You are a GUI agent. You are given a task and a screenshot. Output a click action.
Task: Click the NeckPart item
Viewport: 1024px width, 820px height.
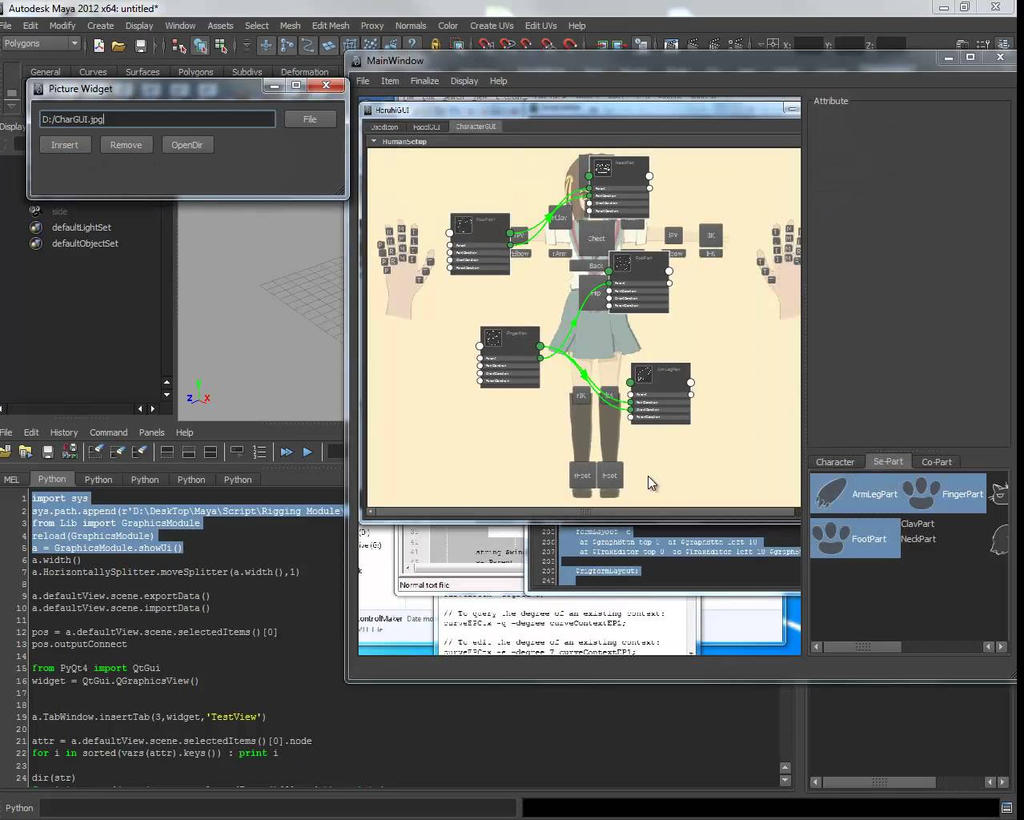(918, 539)
